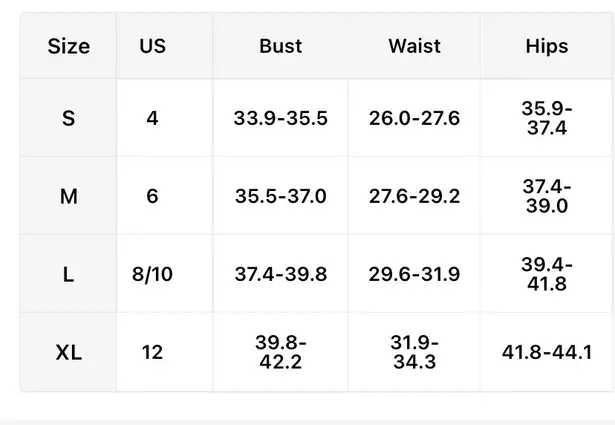Click bust measurement 33.9-35.5

click(280, 118)
